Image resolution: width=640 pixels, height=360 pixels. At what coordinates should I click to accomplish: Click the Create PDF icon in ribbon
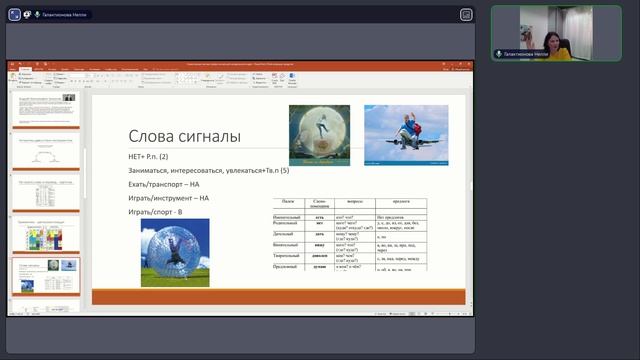coord(275,78)
